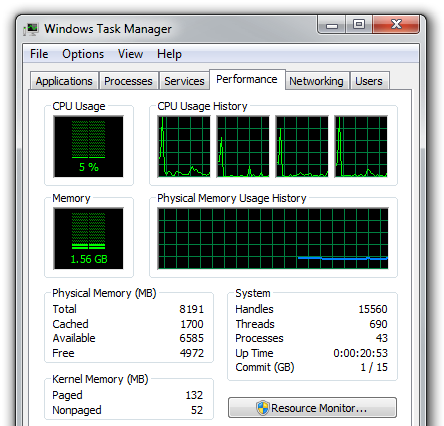Open the Help menu
Screen dimensions: 444x426
click(x=169, y=54)
